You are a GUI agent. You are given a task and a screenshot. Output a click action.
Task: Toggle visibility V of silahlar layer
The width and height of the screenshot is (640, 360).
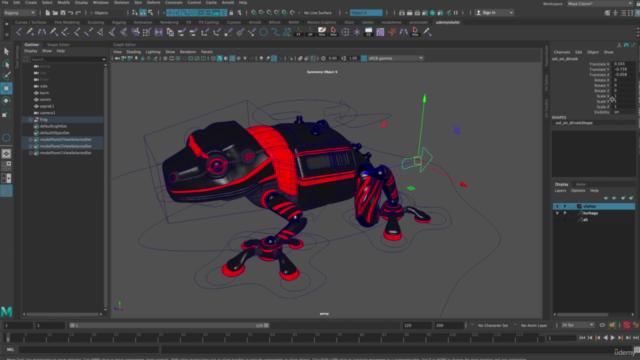pos(557,206)
